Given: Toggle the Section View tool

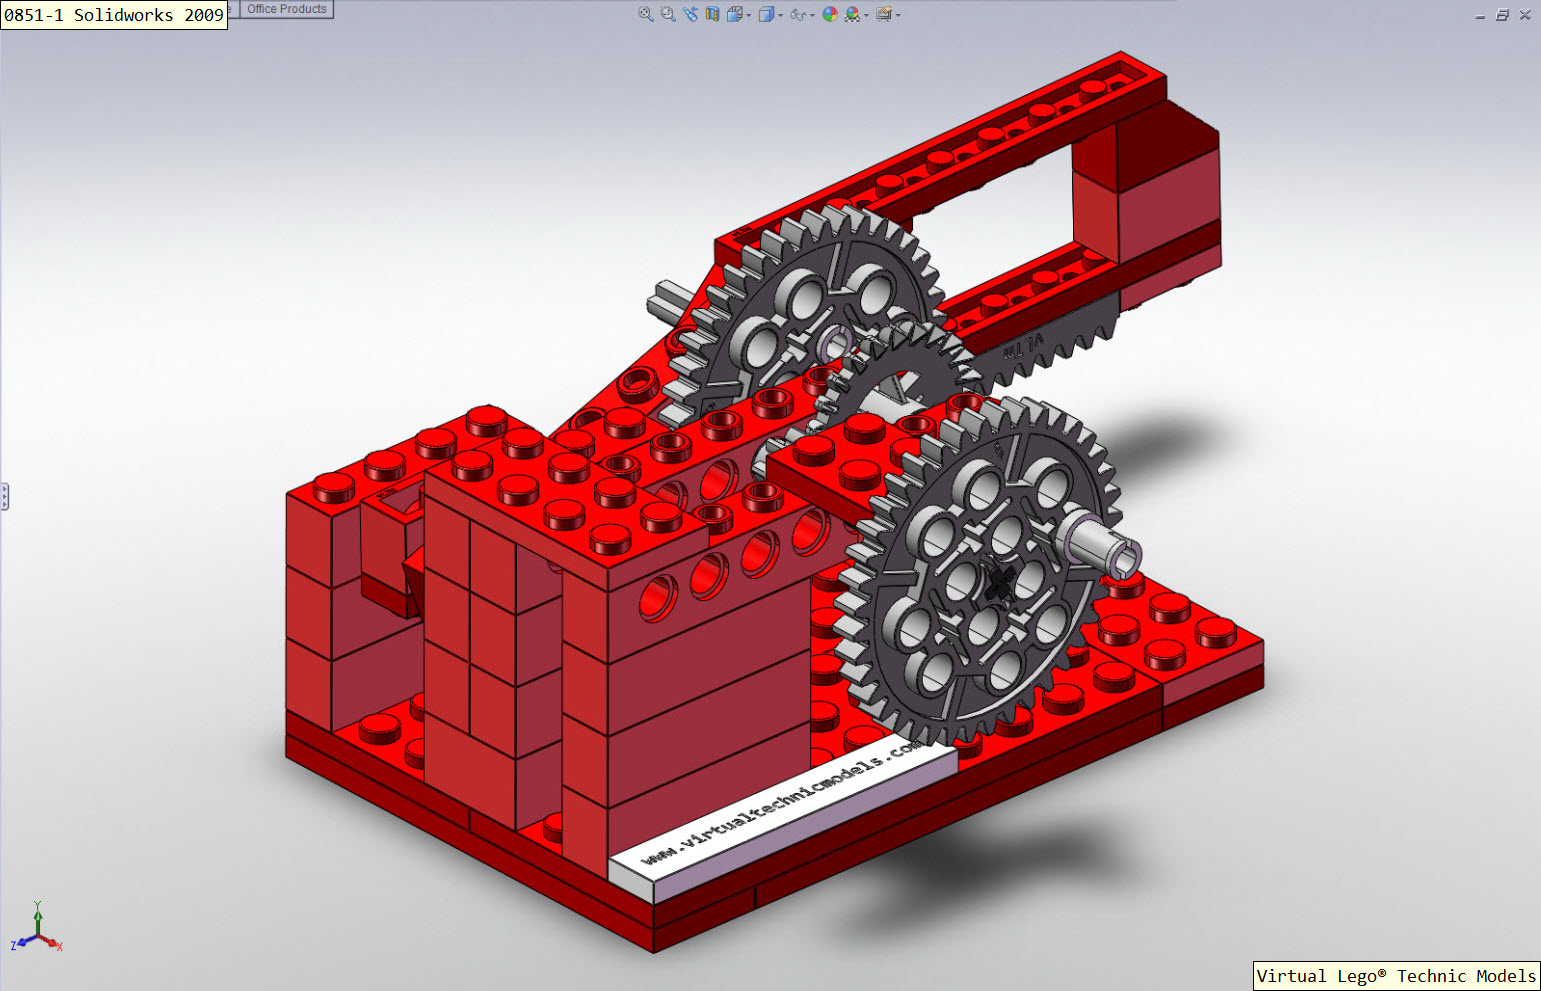Looking at the screenshot, I should pos(711,14).
